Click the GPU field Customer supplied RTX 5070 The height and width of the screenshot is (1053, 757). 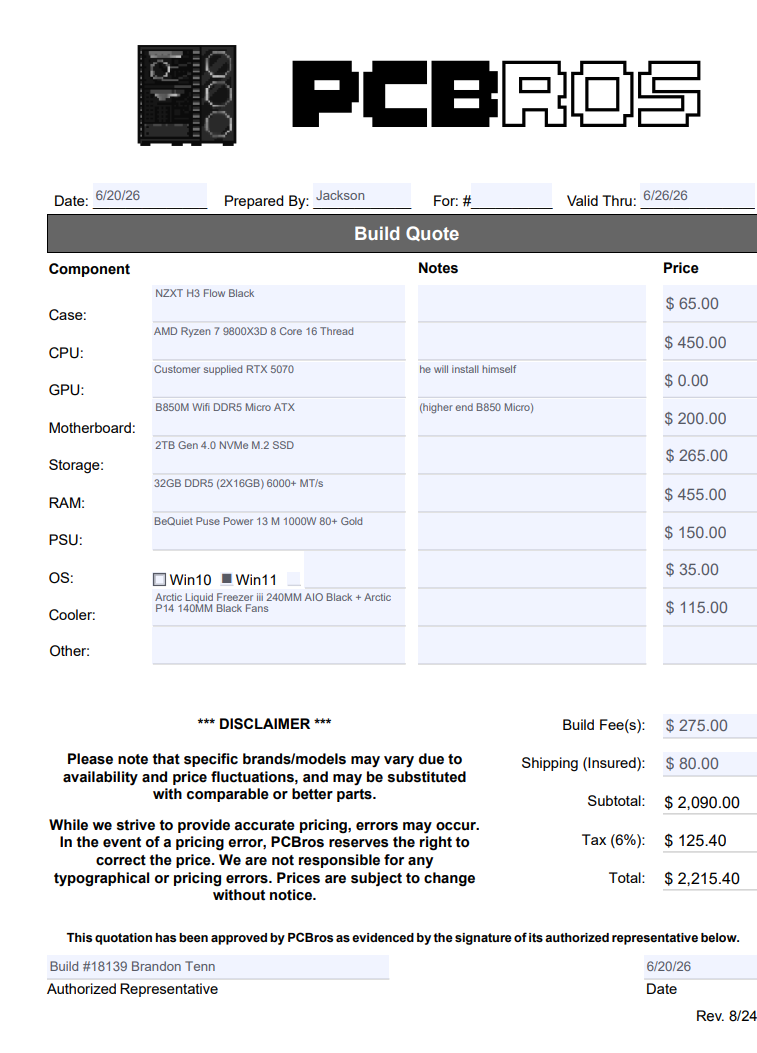coord(279,379)
